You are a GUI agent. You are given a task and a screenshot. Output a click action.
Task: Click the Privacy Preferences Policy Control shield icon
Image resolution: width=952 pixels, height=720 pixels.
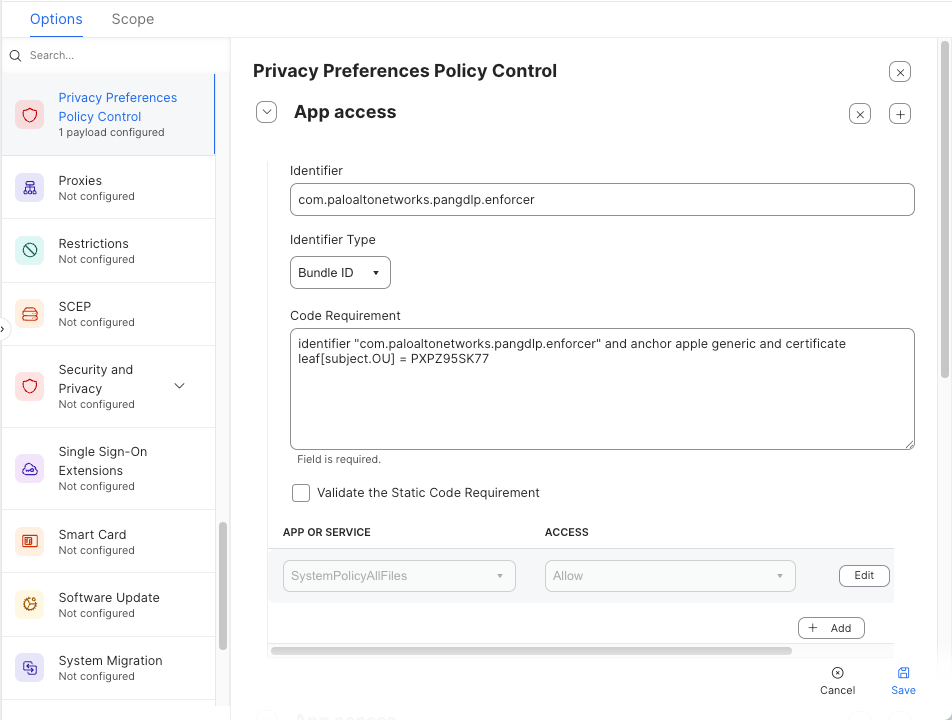(x=30, y=115)
